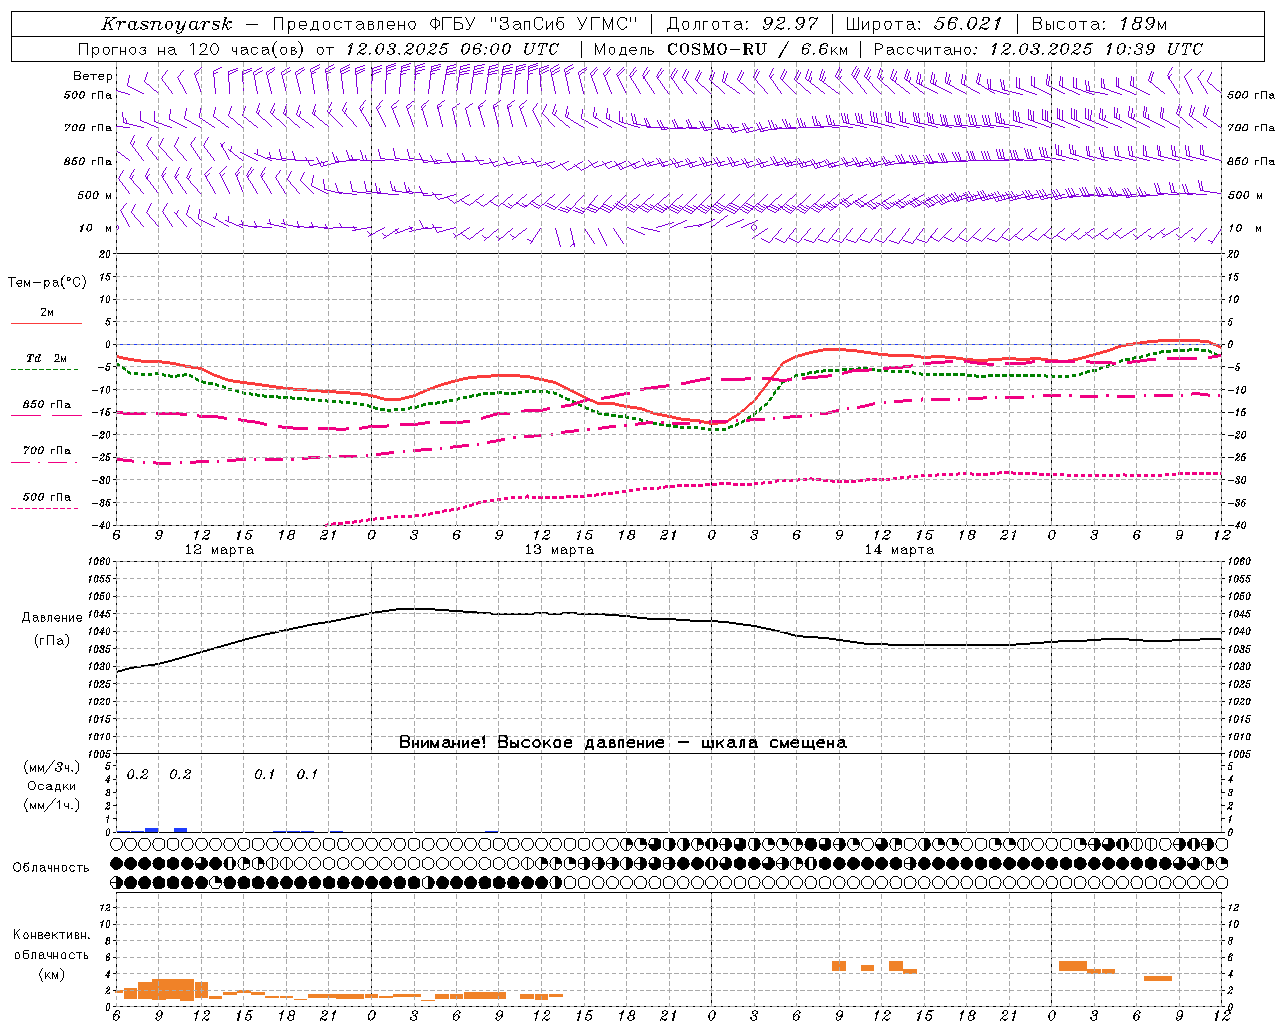This screenshot has width=1280, height=1024.
Task: Click the forecast start time "12.03.2025 06:00 UTC"
Action: coord(452,49)
